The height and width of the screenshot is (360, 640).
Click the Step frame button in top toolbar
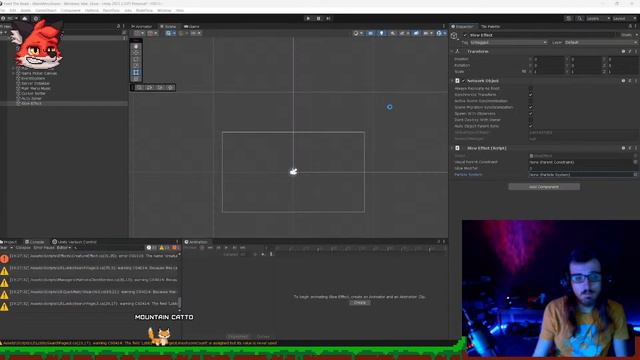(328, 18)
